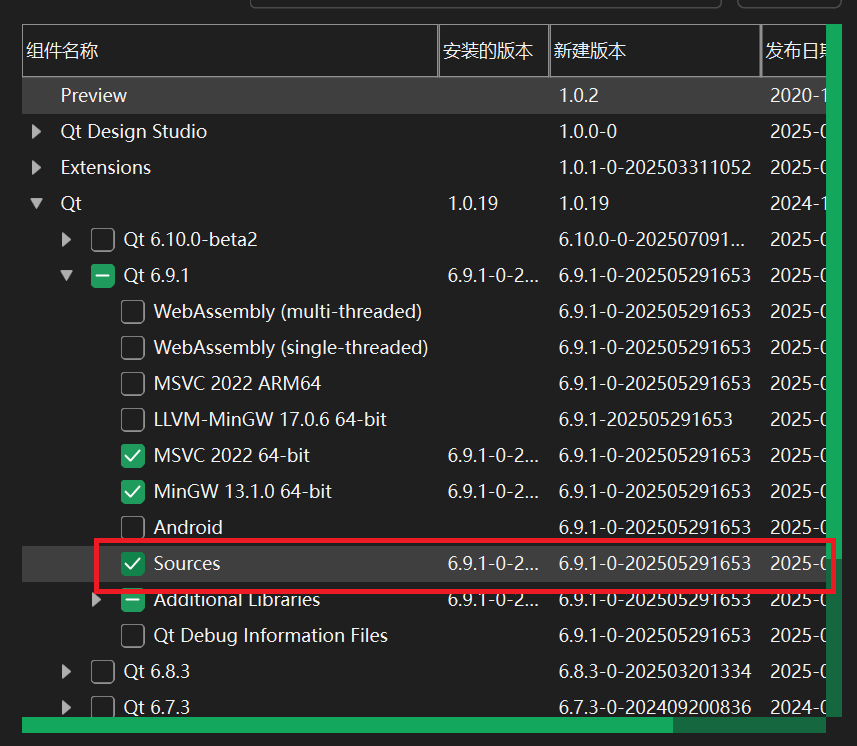Sort by 安装的版本 column header
857x746 pixels.
[494, 50]
